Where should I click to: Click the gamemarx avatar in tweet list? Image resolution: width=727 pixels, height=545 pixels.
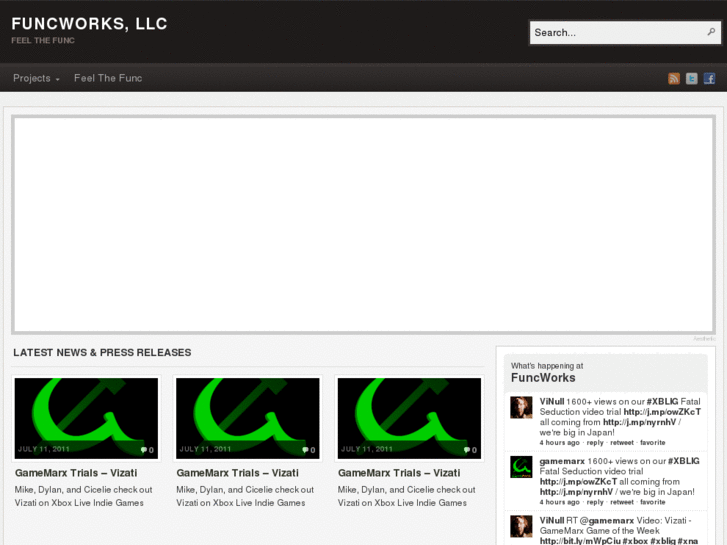521,467
